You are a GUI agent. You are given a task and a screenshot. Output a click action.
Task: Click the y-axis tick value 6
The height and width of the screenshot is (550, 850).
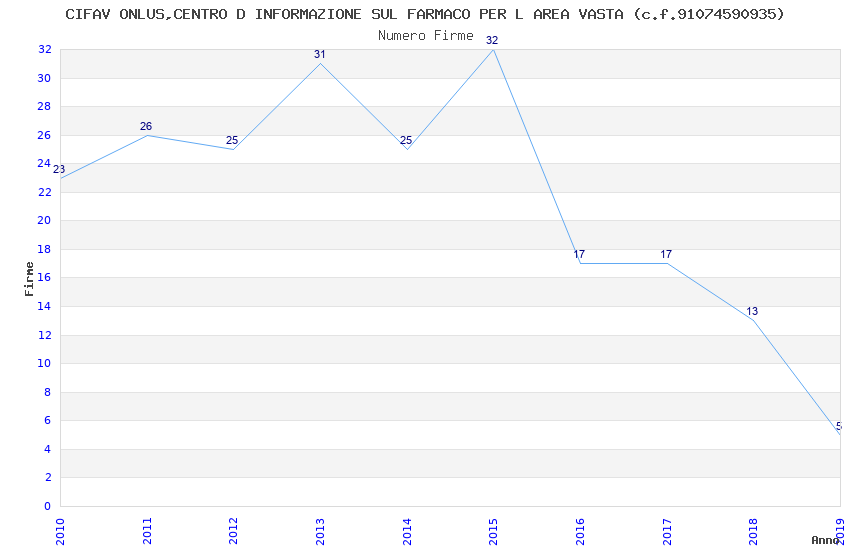tap(48, 420)
